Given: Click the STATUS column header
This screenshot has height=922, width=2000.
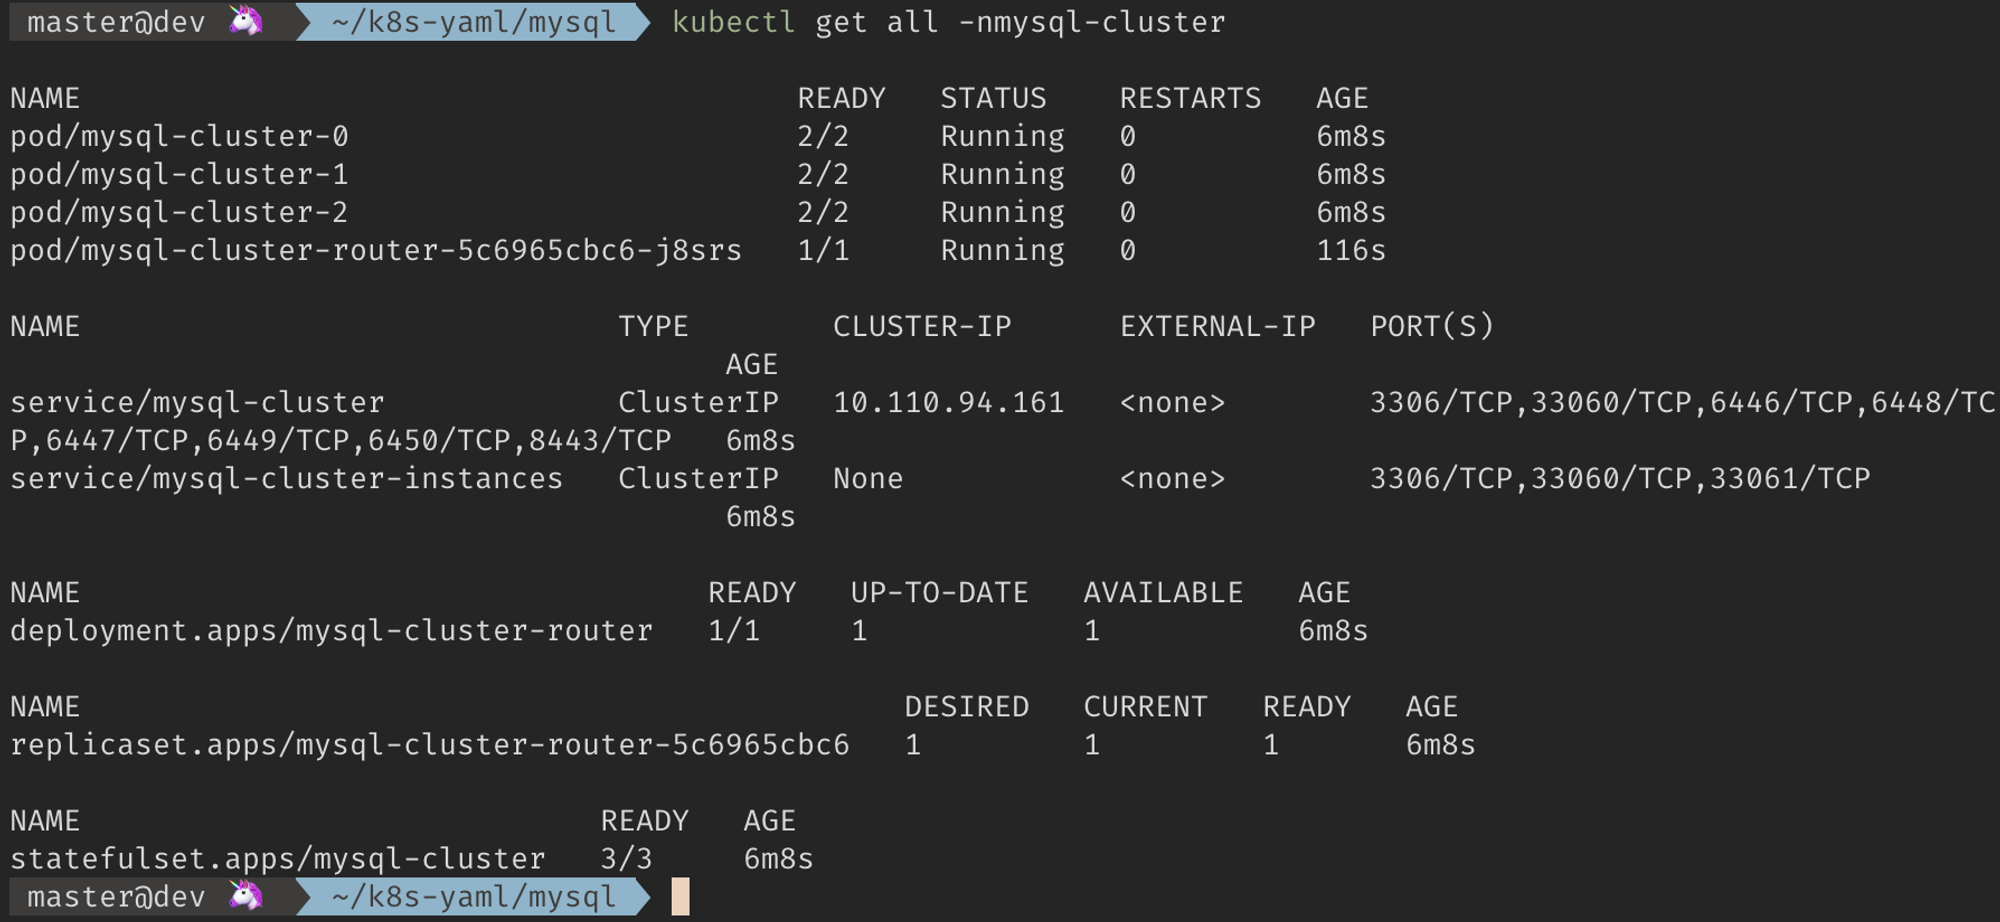Looking at the screenshot, I should coord(993,98).
